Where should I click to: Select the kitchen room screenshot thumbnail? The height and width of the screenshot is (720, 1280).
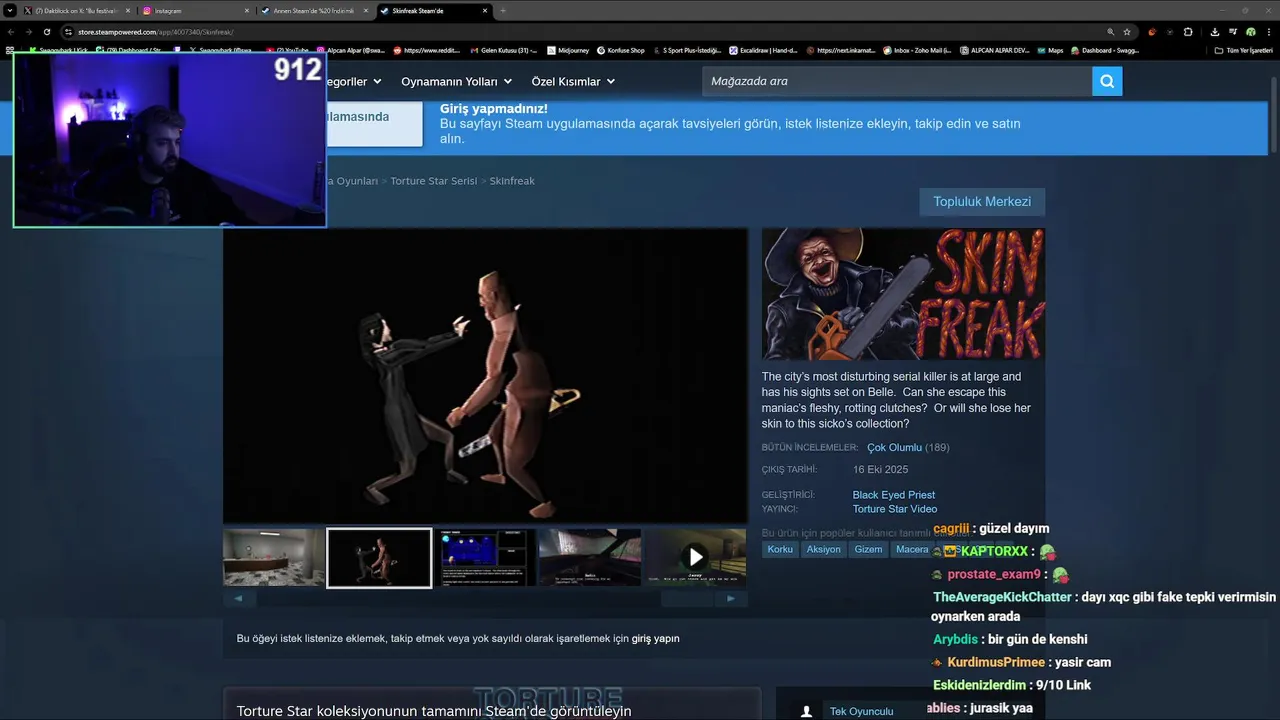pos(273,558)
